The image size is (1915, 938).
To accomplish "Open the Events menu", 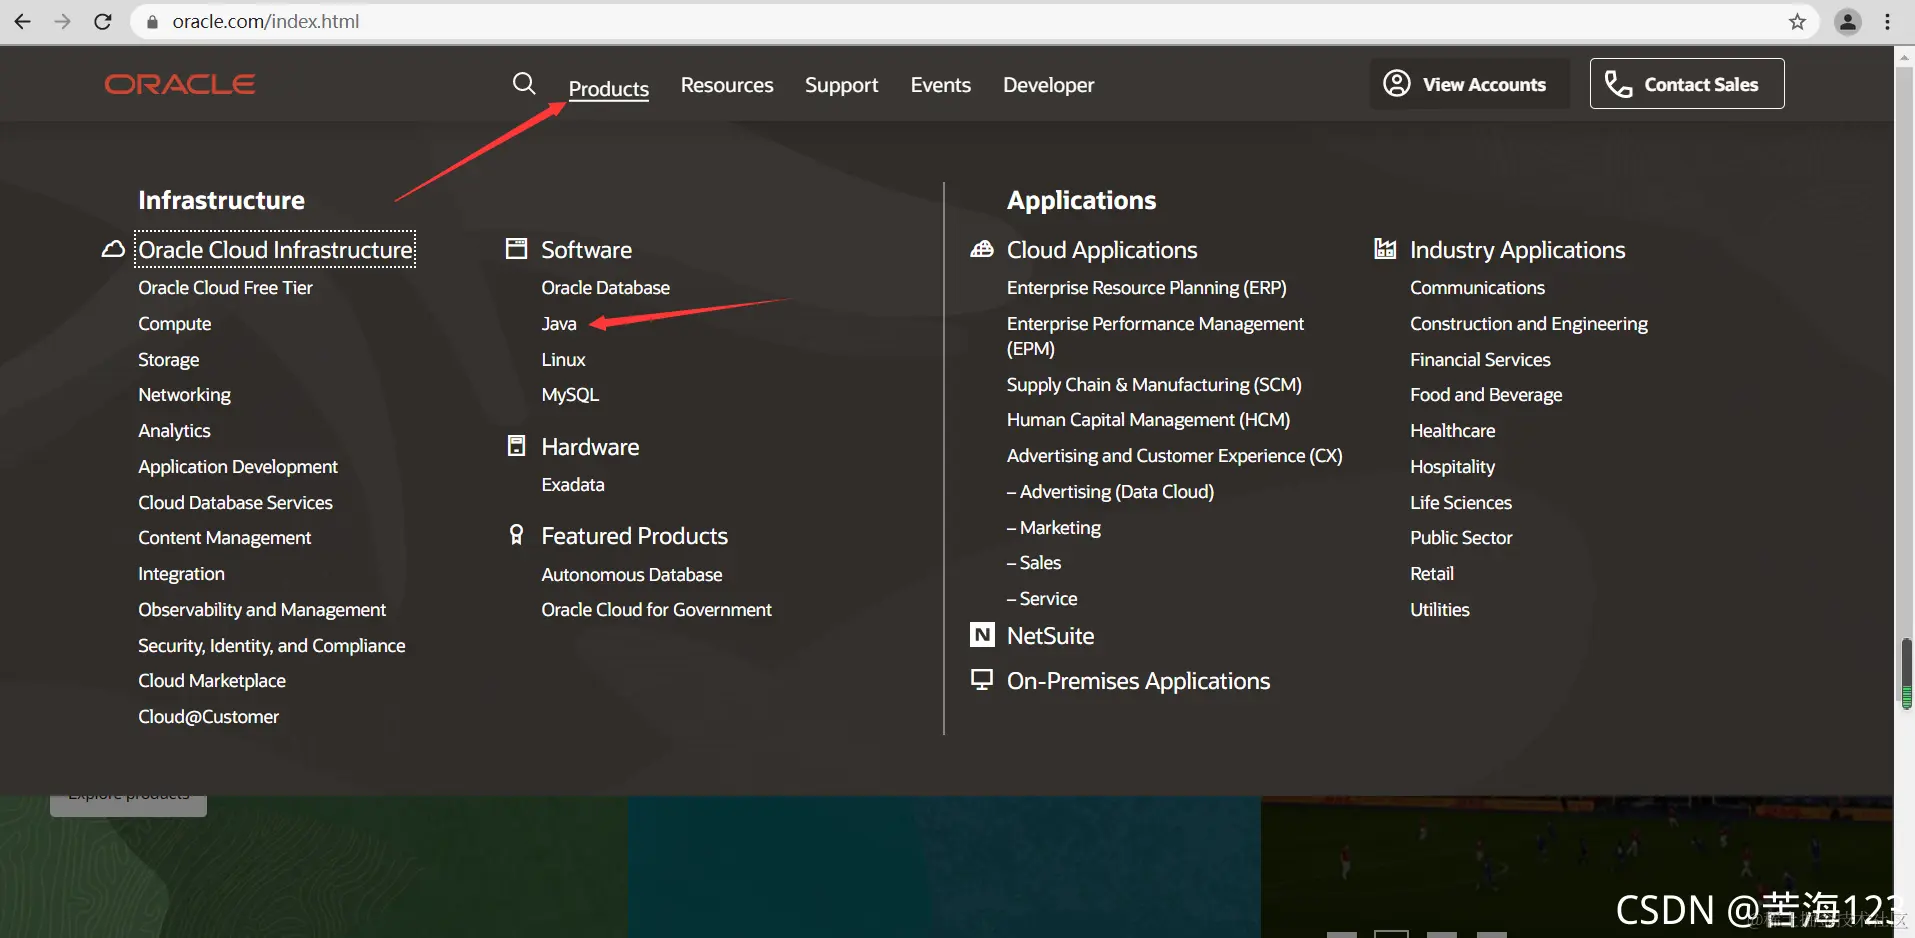I will 941,85.
